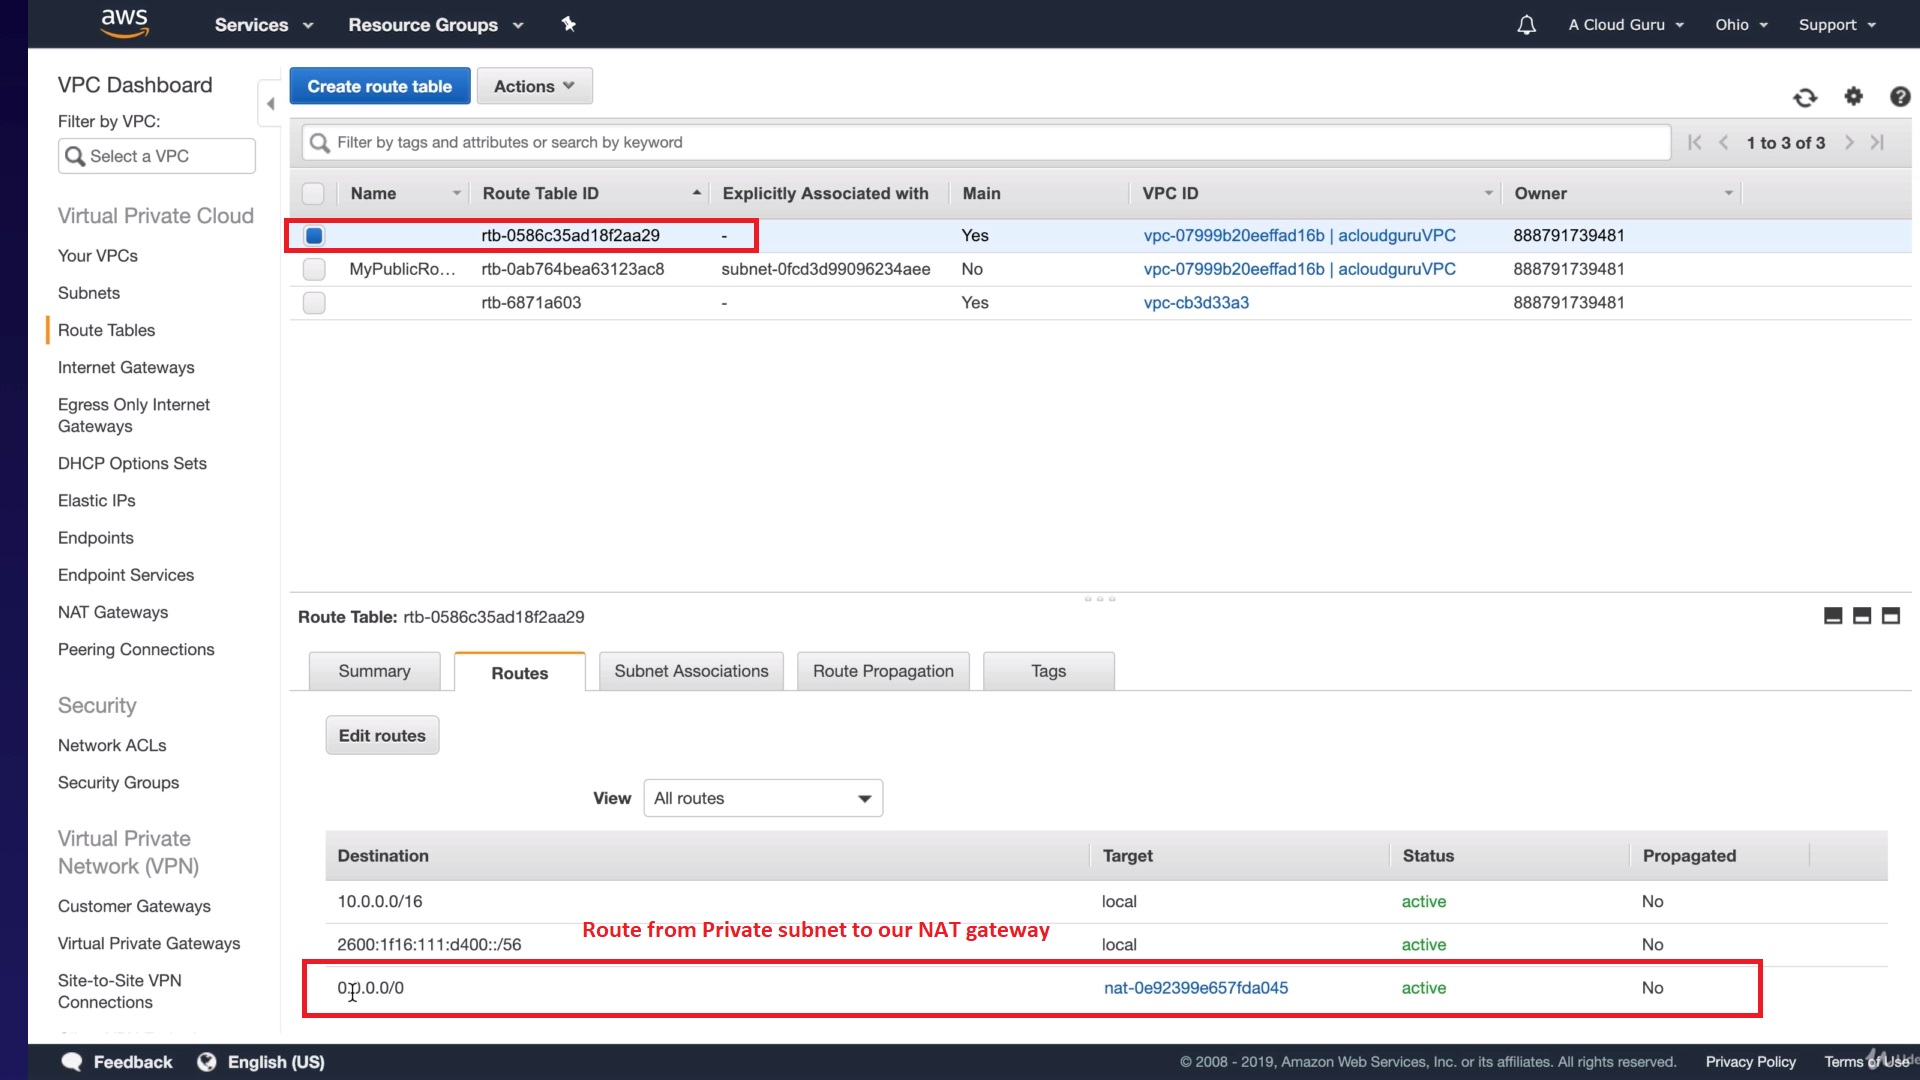Screen dimensions: 1920x1080
Task: Go to the AWS console home logo
Action: (x=124, y=22)
